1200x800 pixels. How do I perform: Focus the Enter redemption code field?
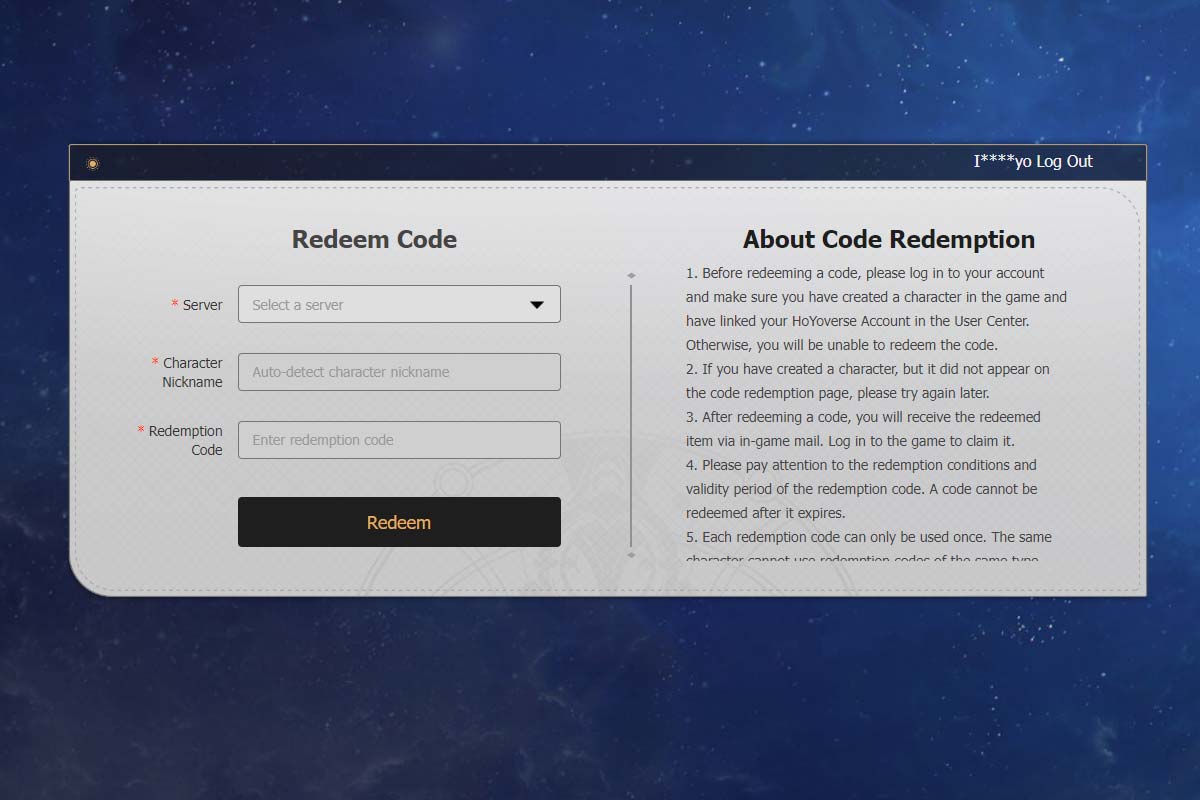click(x=398, y=440)
